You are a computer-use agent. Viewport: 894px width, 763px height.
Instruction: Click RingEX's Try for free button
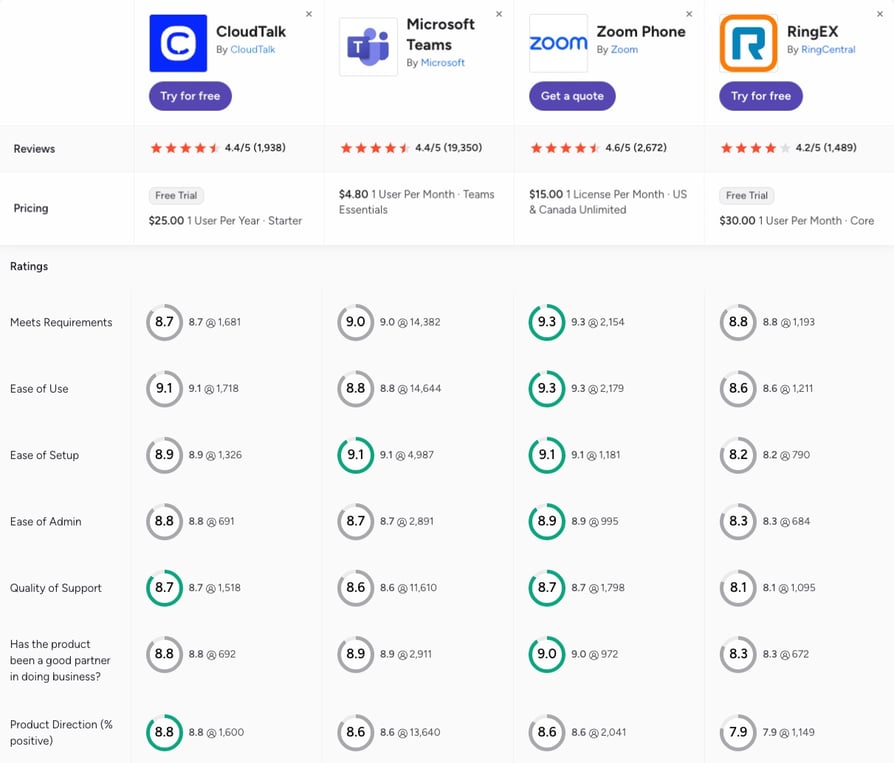click(761, 96)
